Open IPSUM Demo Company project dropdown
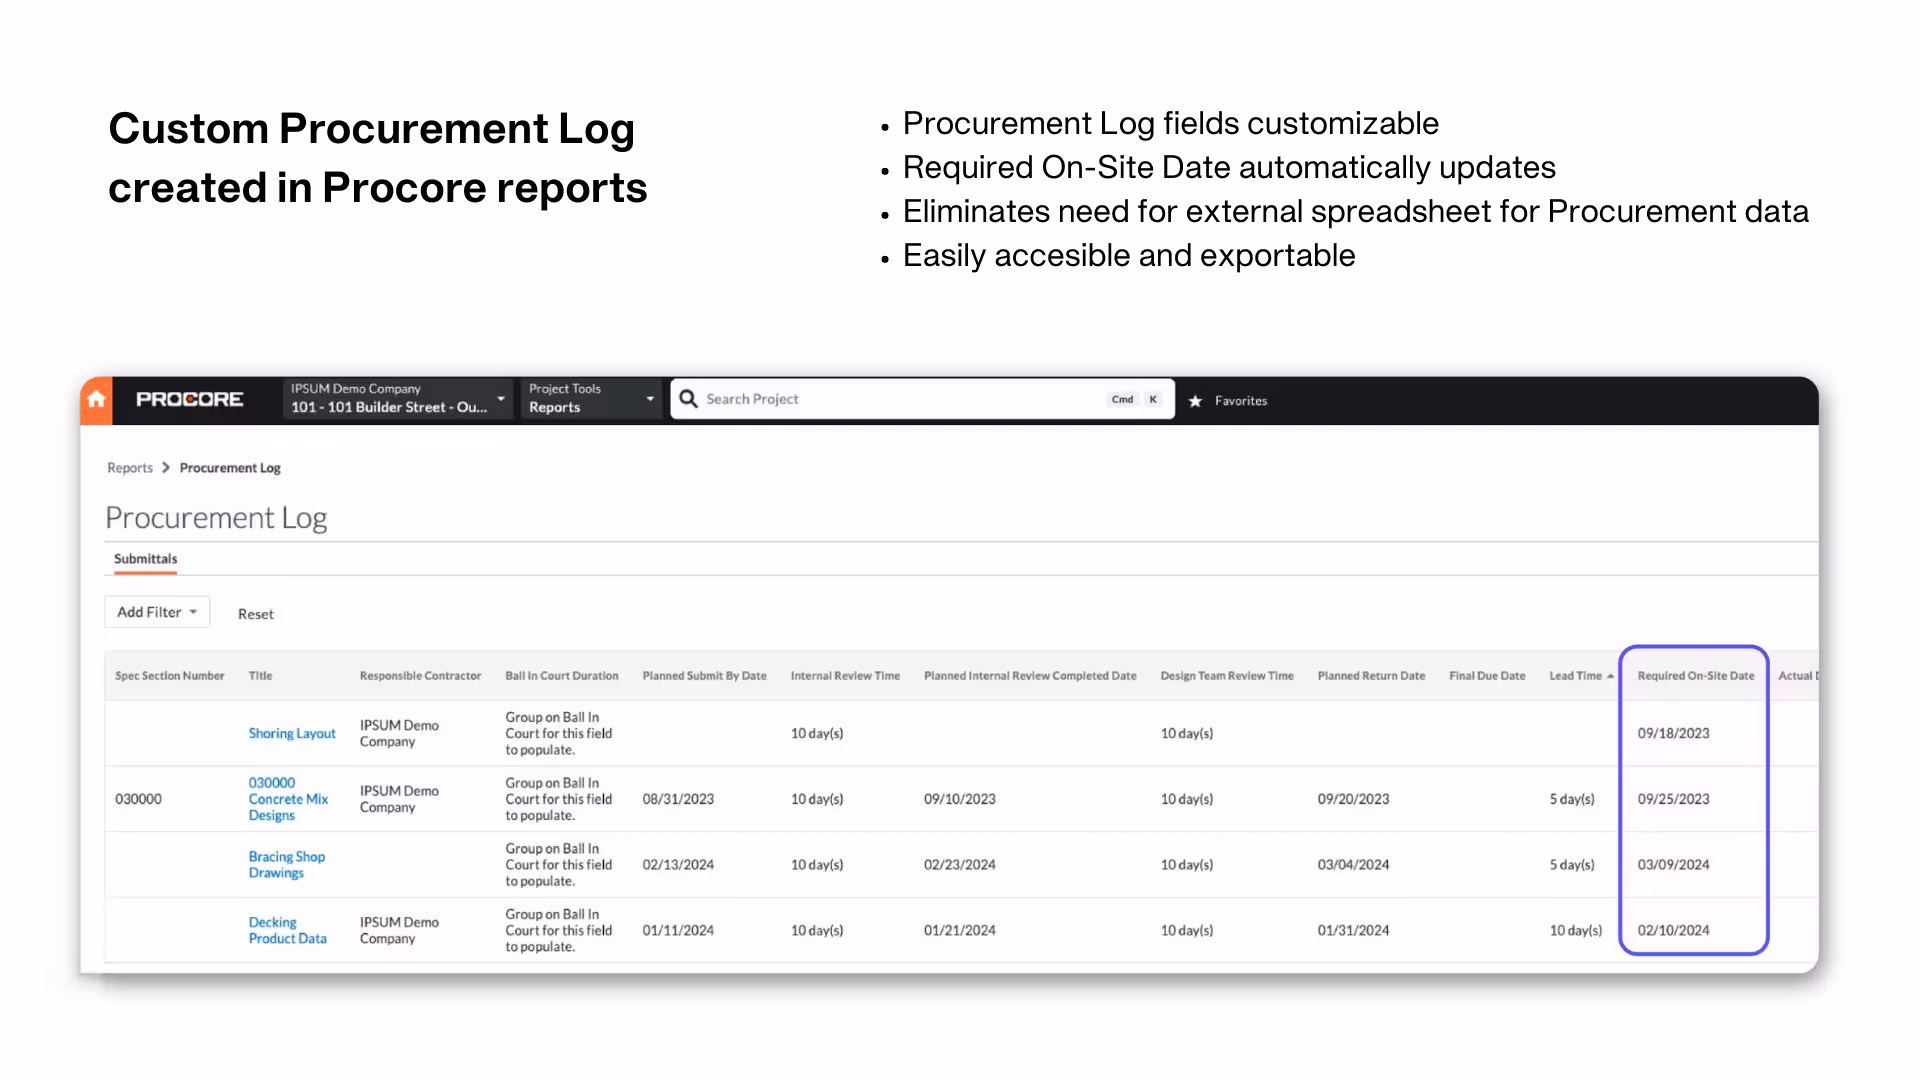This screenshot has width=1920, height=1080. pos(398,399)
